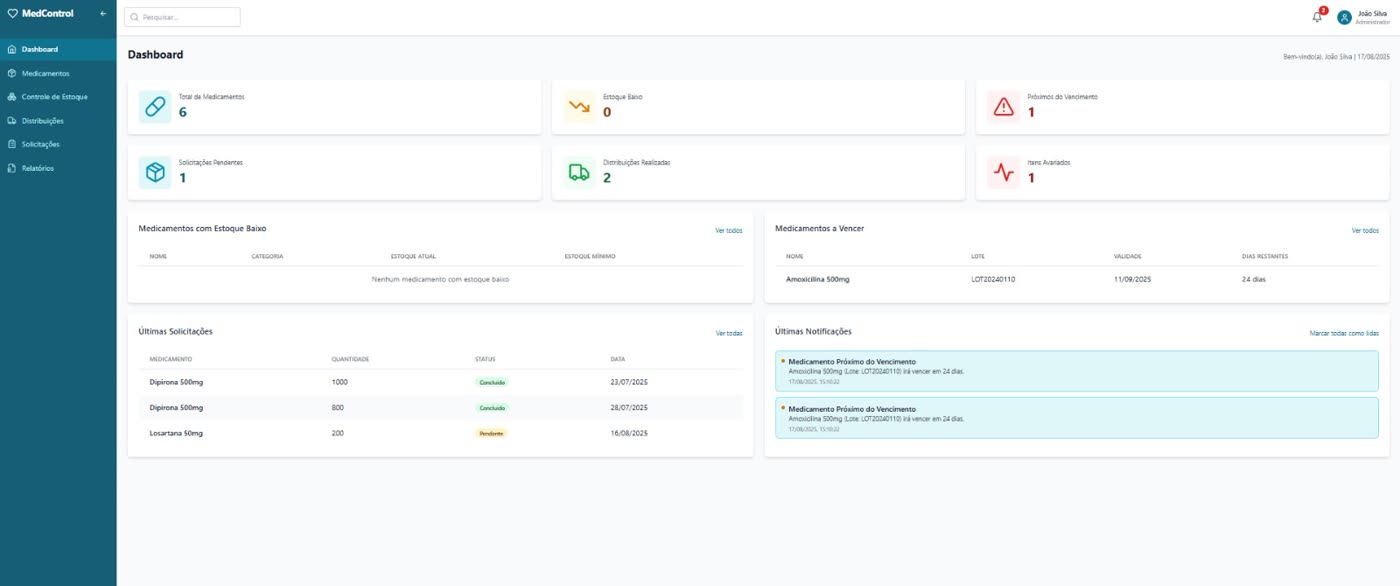The width and height of the screenshot is (1400, 586).
Task: Open the first Medicamento Próximo do Vencimento notification
Action: pyautogui.click(x=1077, y=370)
